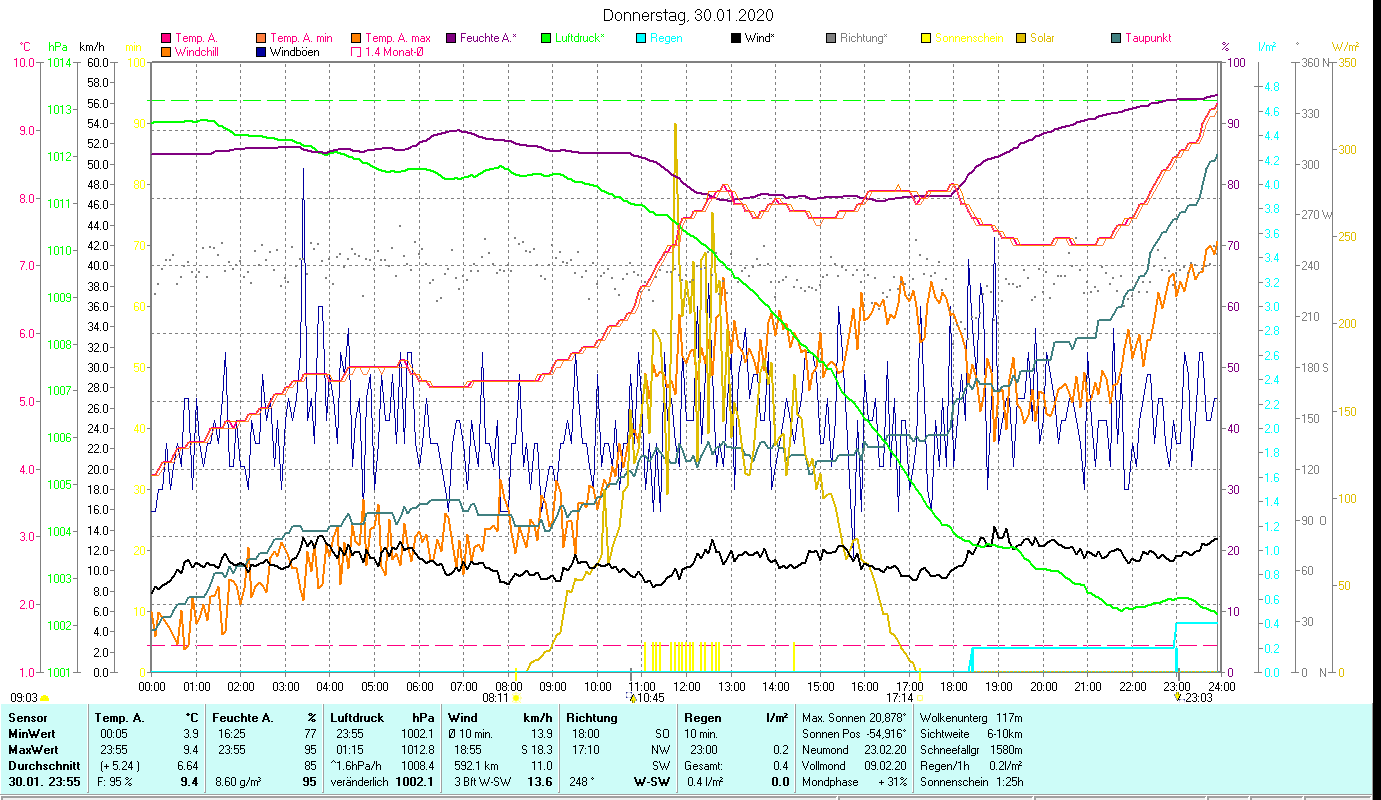Viewport: 1381px width, 800px height.
Task: Click the Temp. A. max legend swatch
Action: [x=355, y=38]
